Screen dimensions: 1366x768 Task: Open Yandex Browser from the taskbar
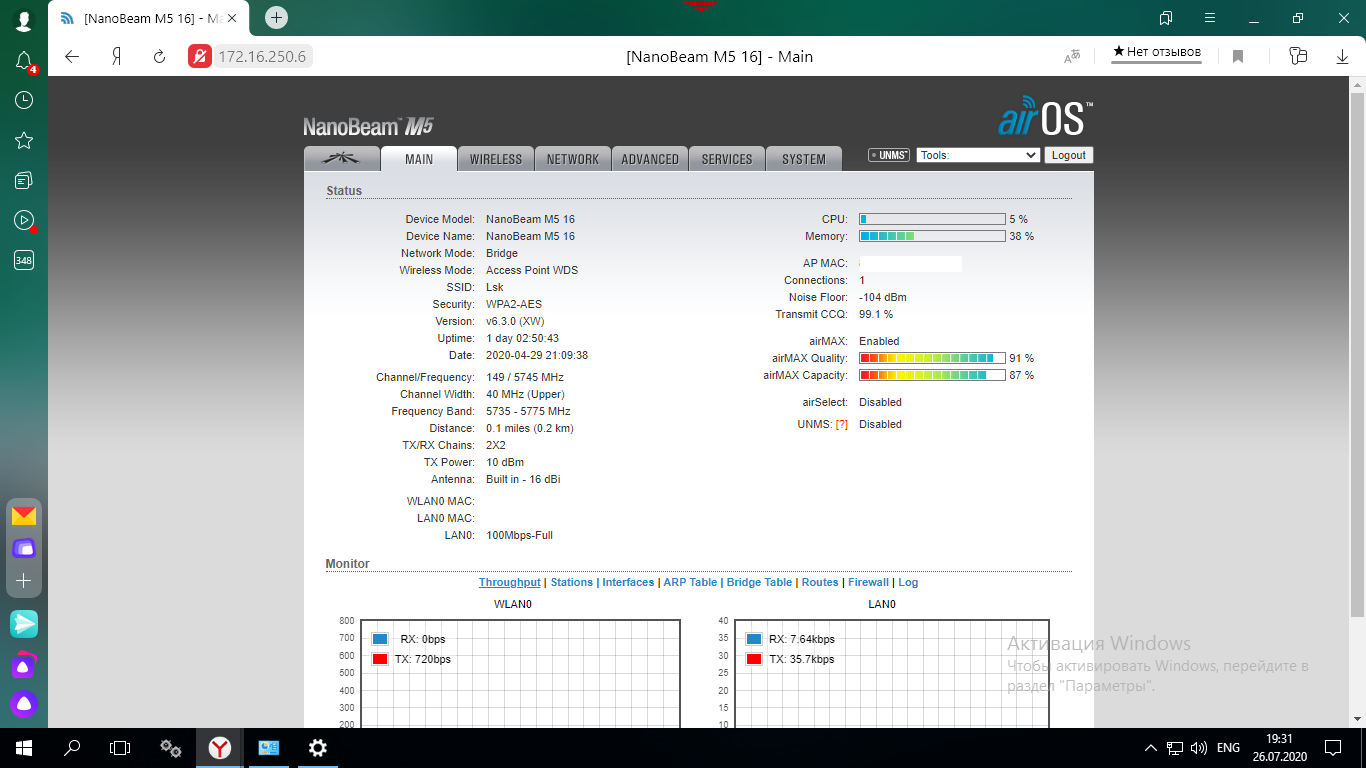tap(220, 748)
